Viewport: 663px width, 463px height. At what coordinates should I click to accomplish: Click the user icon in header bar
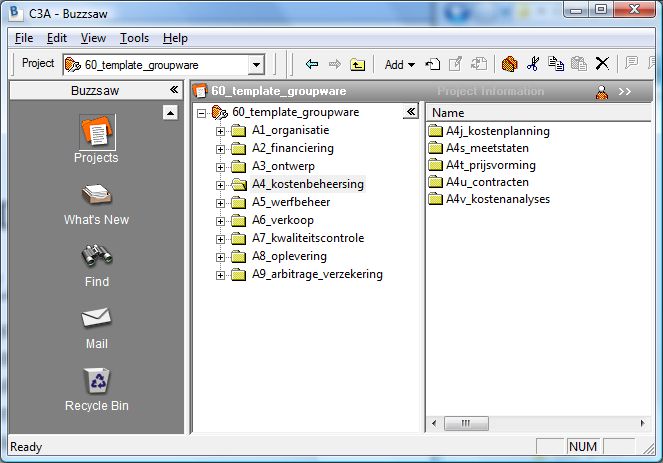tap(602, 92)
